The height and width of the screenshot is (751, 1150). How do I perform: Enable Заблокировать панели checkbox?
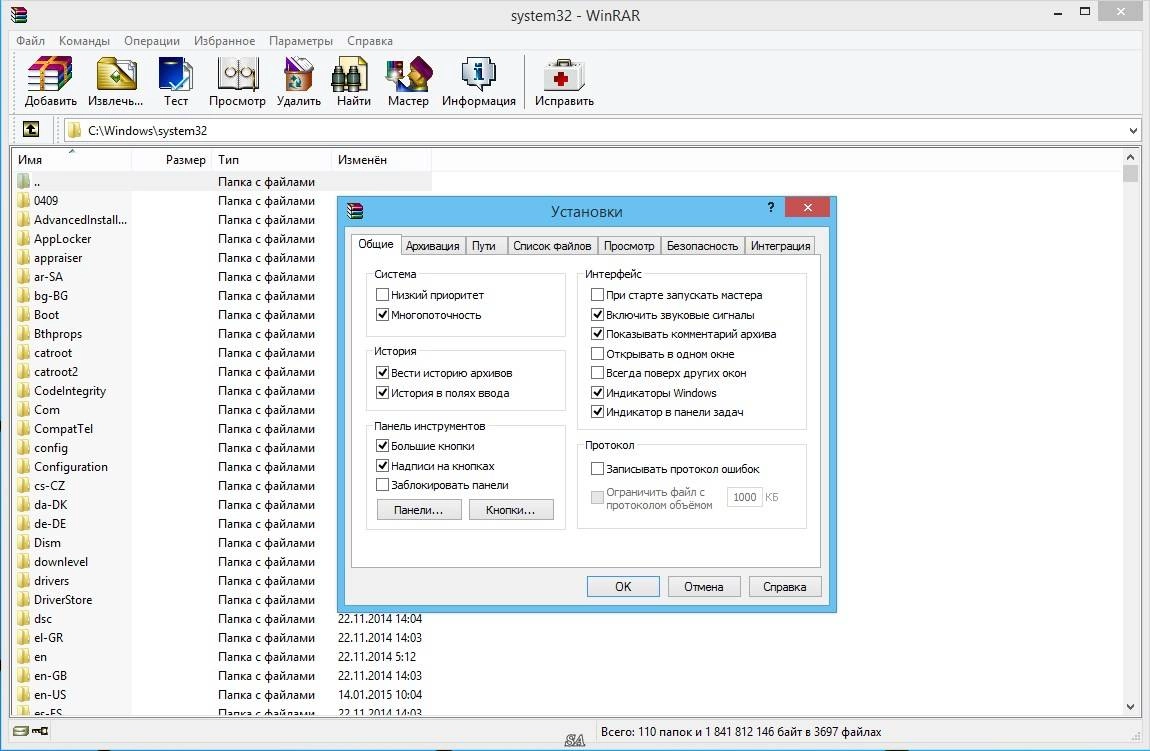tap(382, 485)
